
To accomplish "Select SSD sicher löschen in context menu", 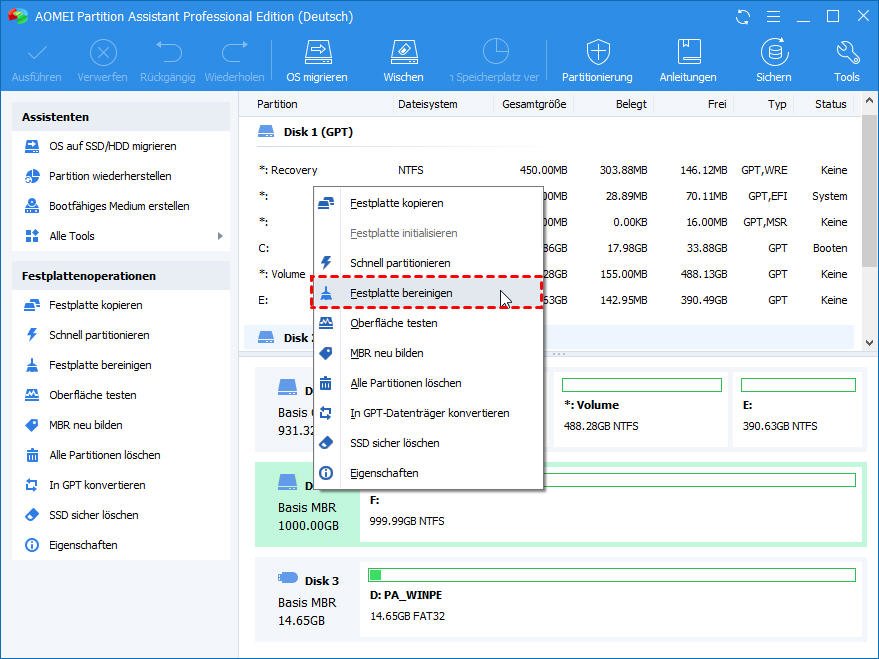I will [x=394, y=443].
